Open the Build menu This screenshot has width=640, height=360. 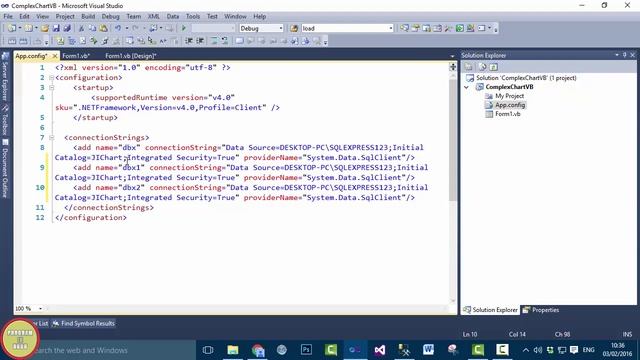coord(88,16)
